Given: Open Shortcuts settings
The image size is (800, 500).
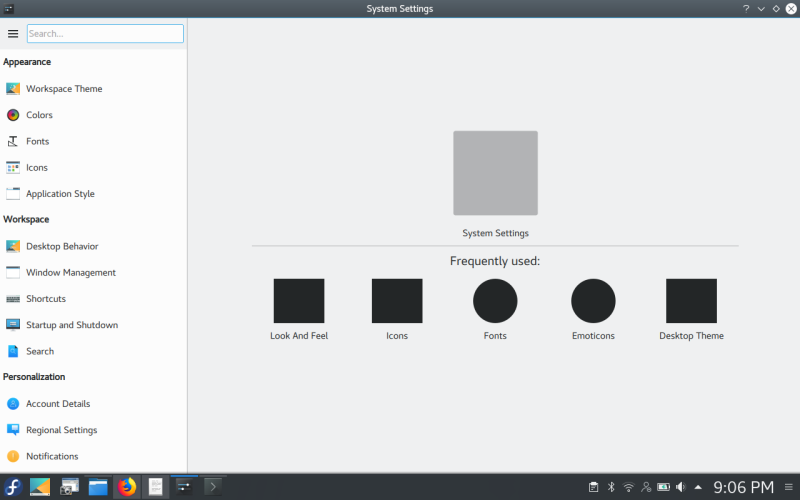Looking at the screenshot, I should [46, 299].
